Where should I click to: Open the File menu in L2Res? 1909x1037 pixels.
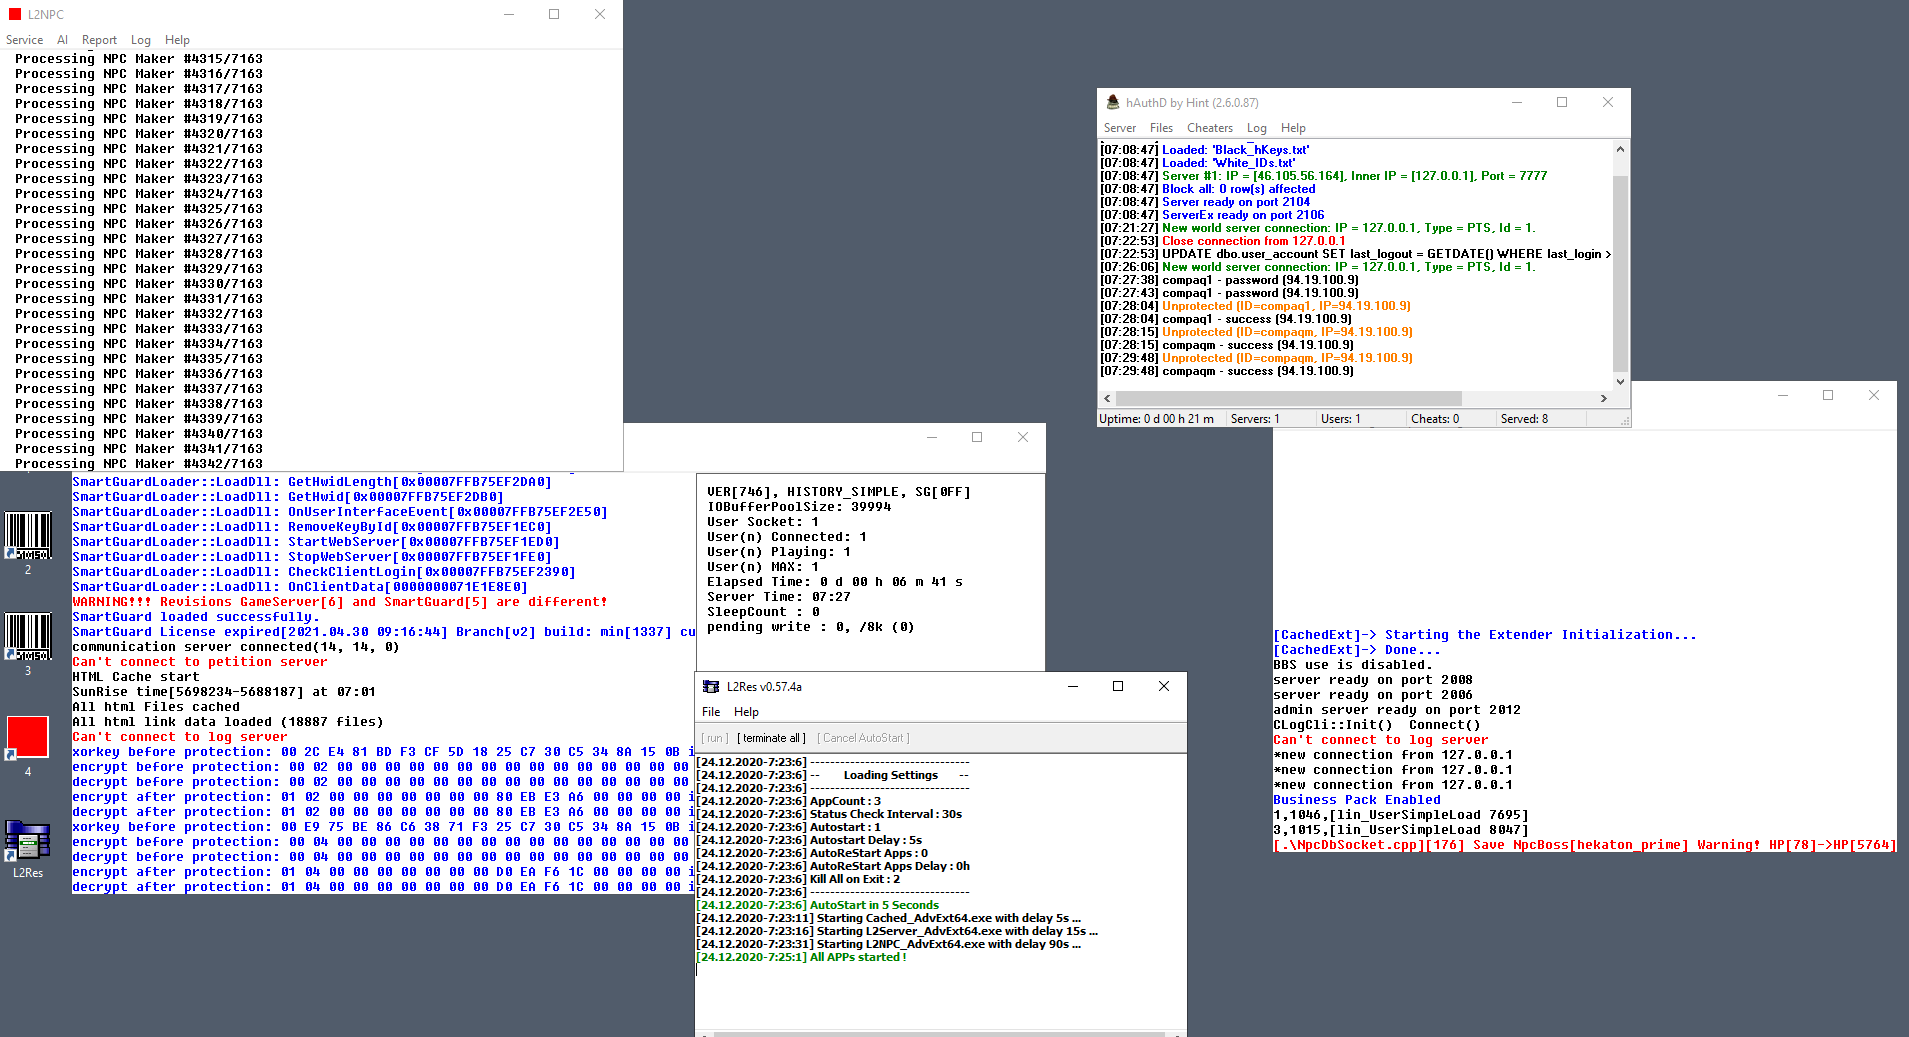(x=711, y=712)
